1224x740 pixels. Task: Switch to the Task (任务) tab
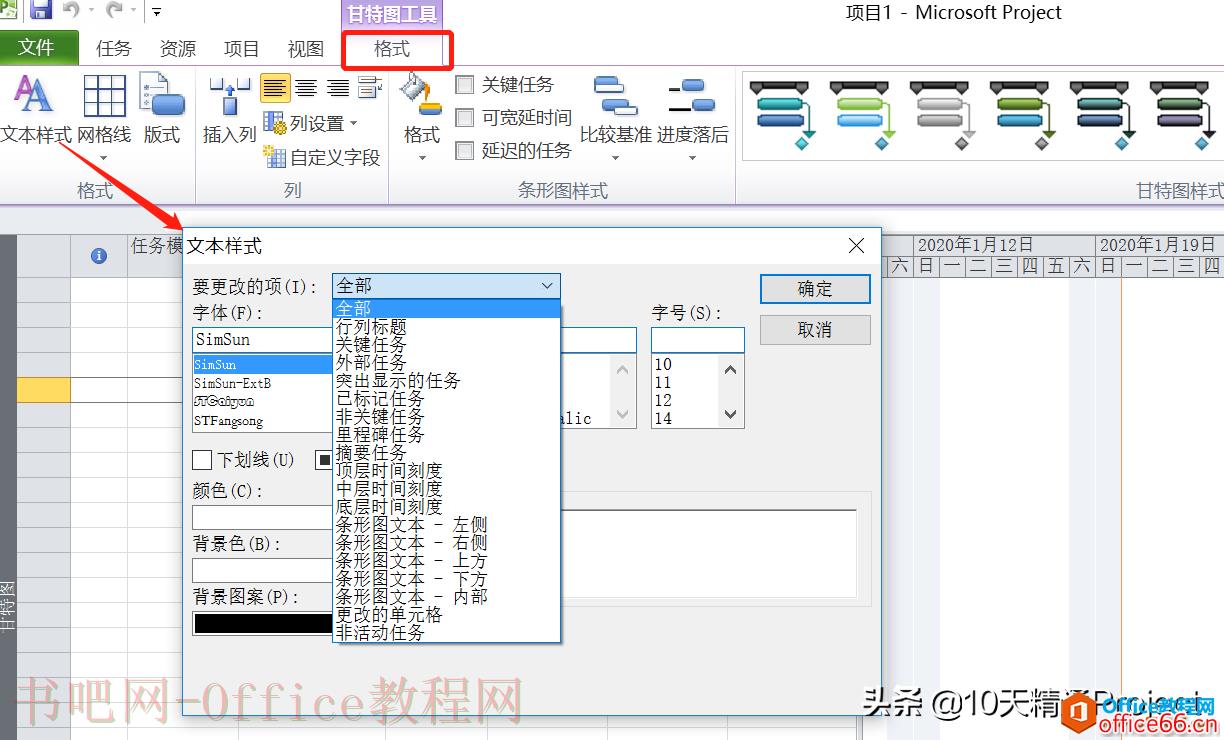(114, 48)
